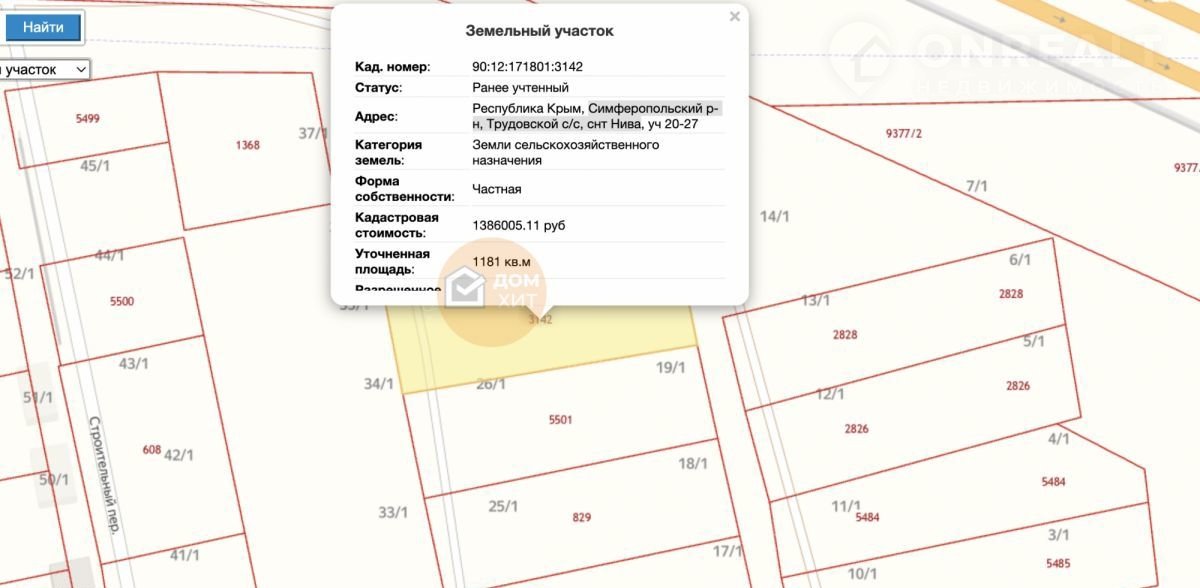Screen dimensions: 1200x588
Task: Click parcel 5485 on the map
Action: pyautogui.click(x=1058, y=562)
